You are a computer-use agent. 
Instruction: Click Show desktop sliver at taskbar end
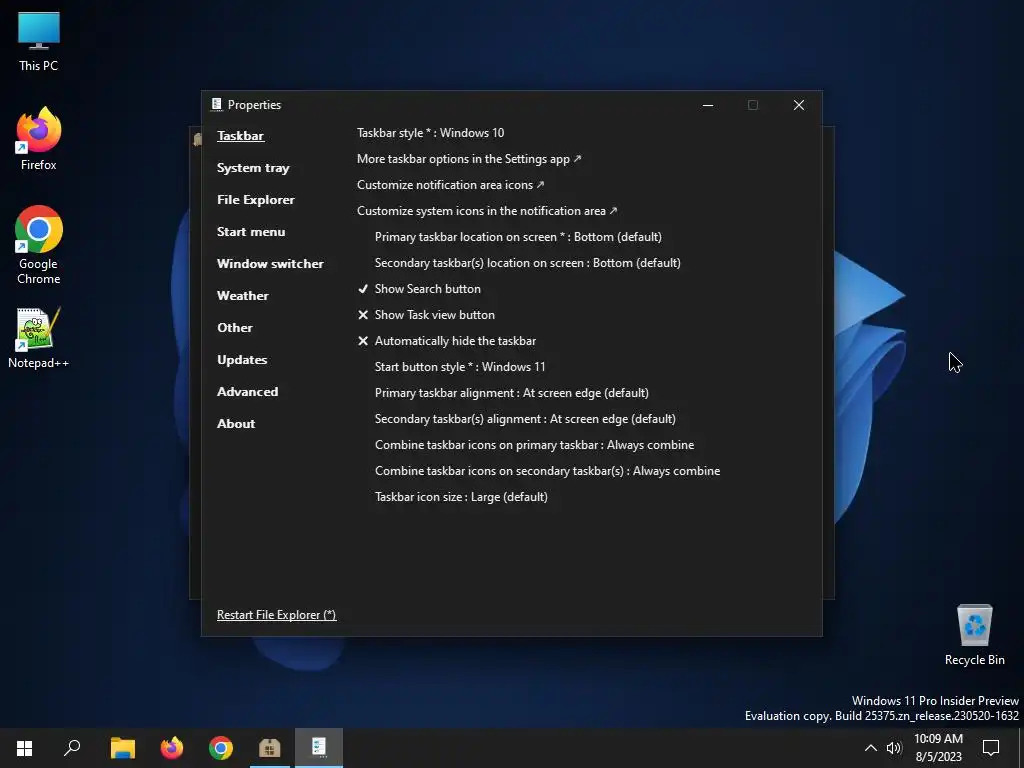[x=1021, y=748]
